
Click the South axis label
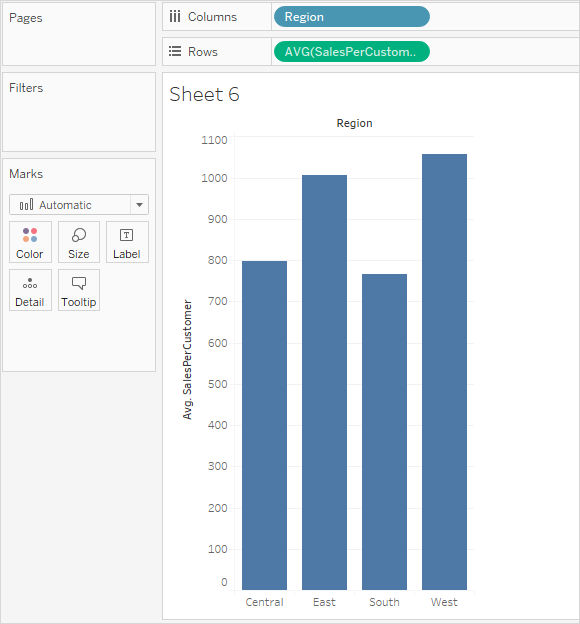384,602
